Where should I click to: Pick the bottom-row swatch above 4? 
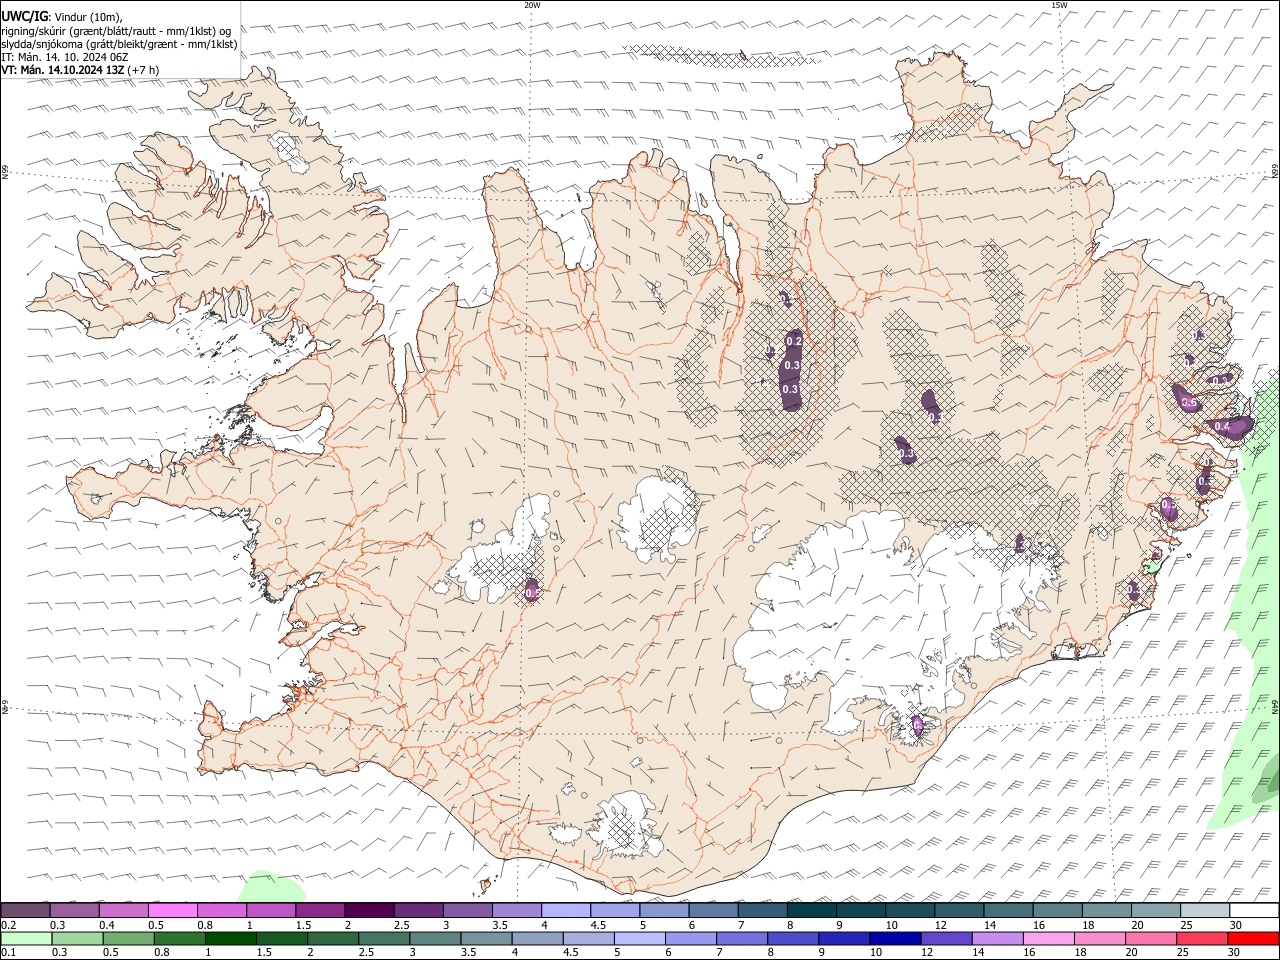pos(536,938)
